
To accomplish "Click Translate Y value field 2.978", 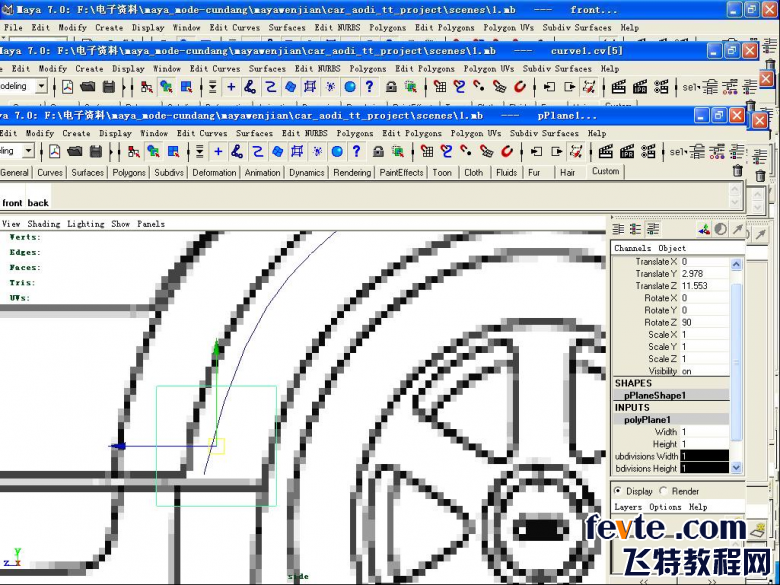I will tap(704, 274).
